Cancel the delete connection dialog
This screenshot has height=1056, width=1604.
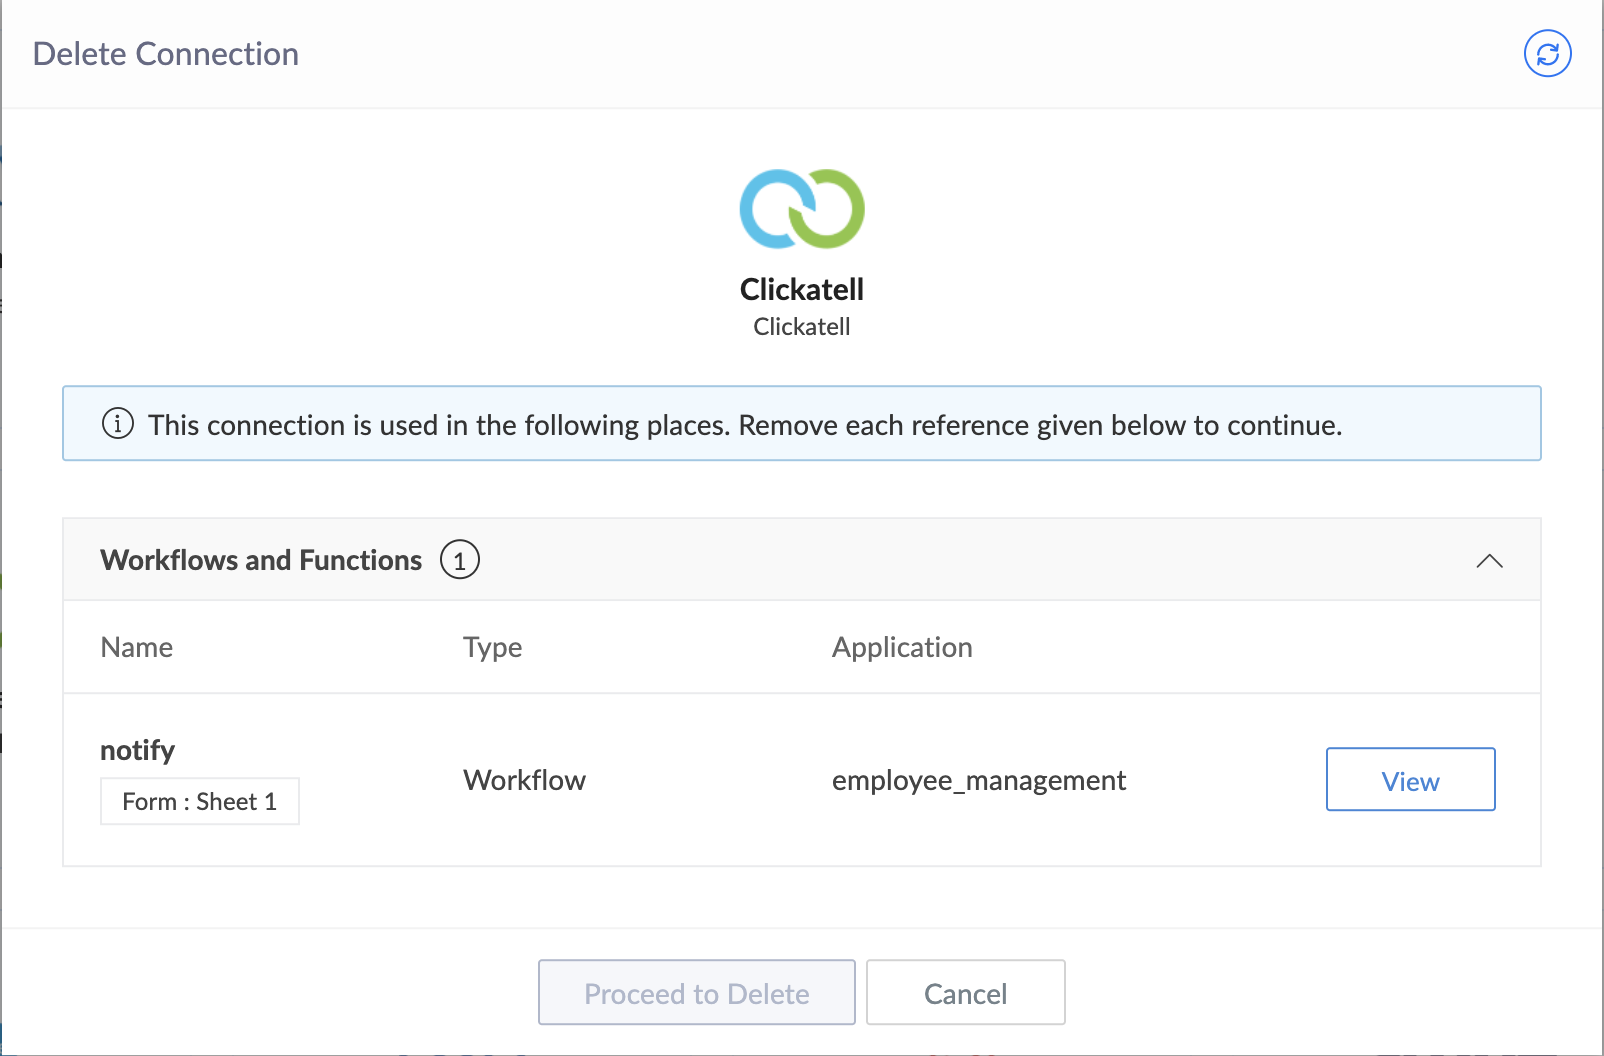966,993
